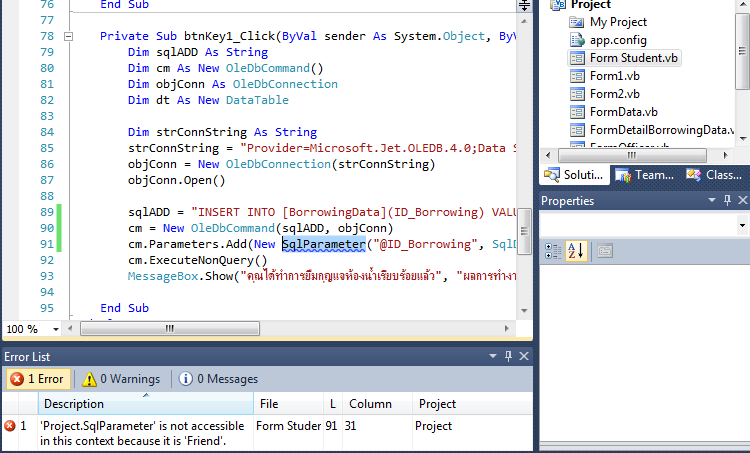Open the Class View tab
This screenshot has height=453, width=750.
tap(713, 175)
